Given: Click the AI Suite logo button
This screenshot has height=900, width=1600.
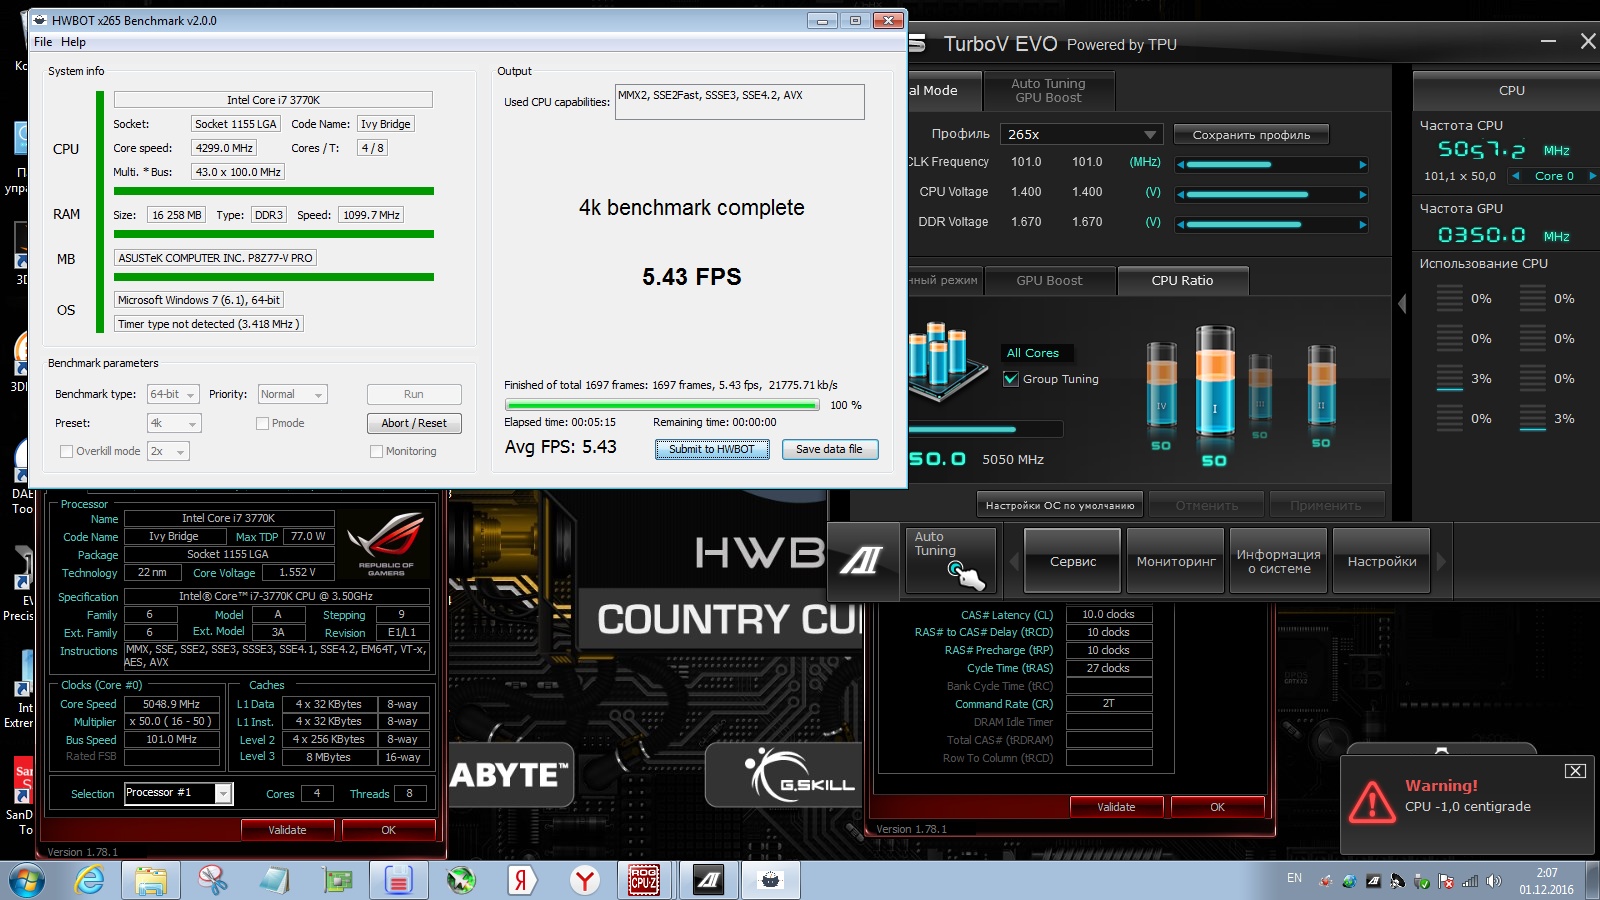Looking at the screenshot, I should pos(863,561).
